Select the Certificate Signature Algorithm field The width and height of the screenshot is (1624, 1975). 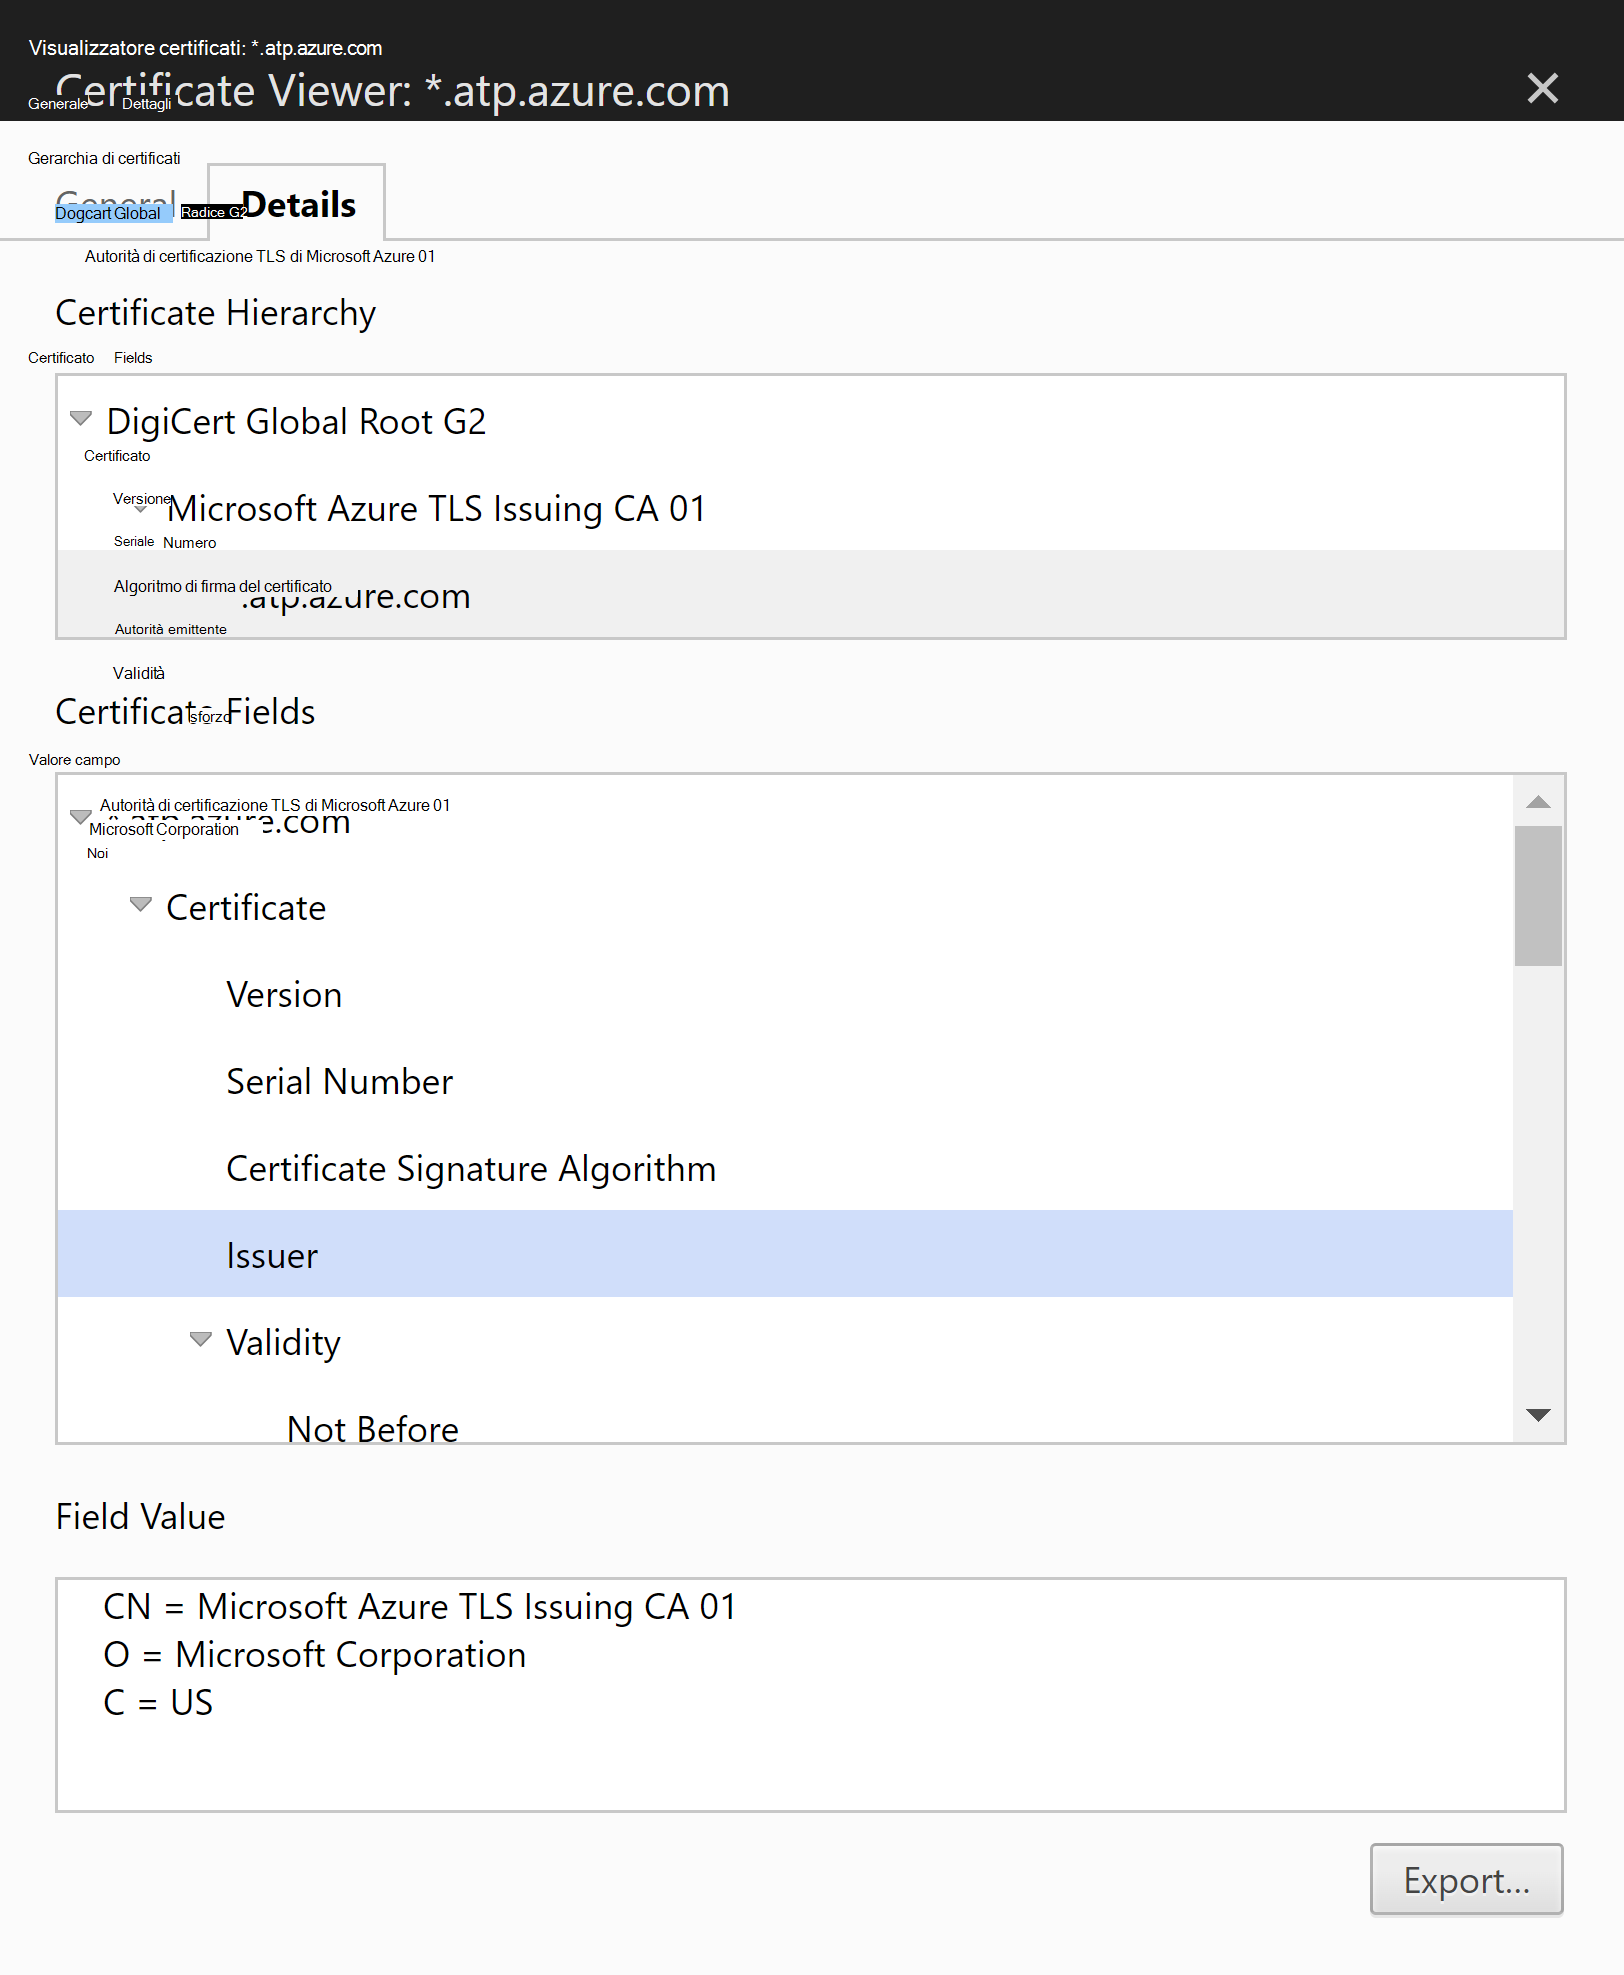471,1168
